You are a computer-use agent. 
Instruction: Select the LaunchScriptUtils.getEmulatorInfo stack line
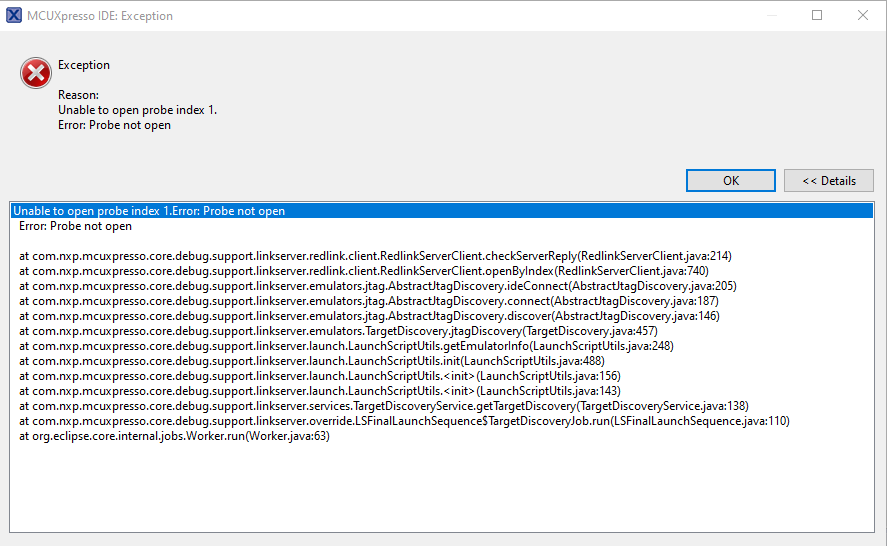click(x=346, y=346)
